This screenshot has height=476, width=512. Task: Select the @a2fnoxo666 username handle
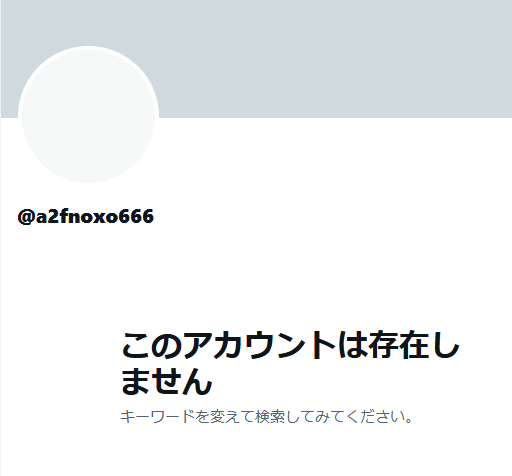(x=86, y=216)
